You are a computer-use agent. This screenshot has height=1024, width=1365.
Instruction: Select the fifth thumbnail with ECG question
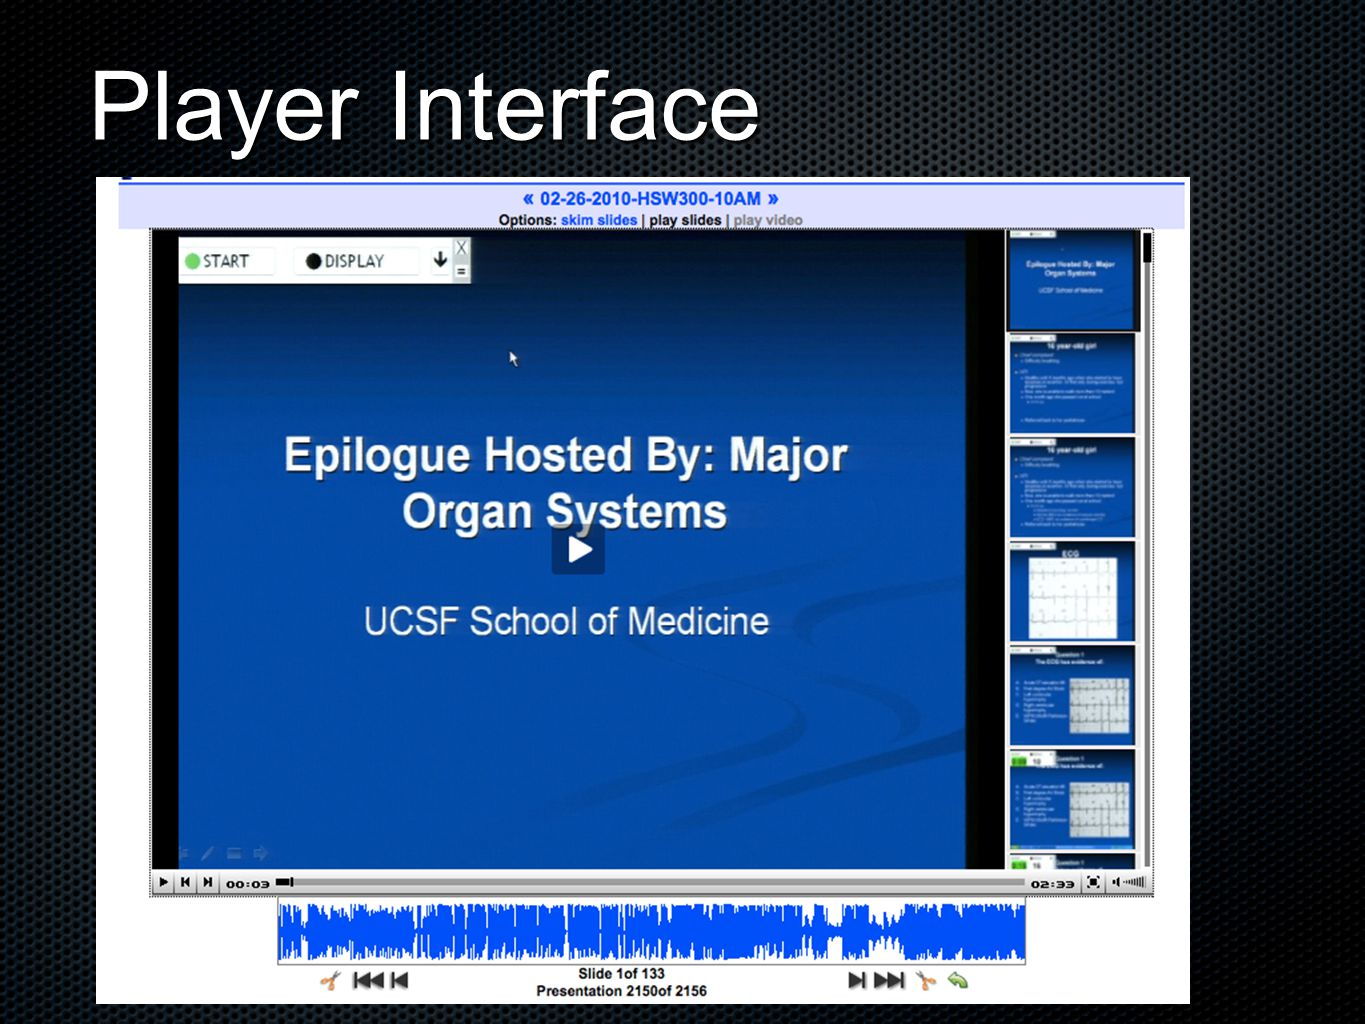coord(1072,696)
